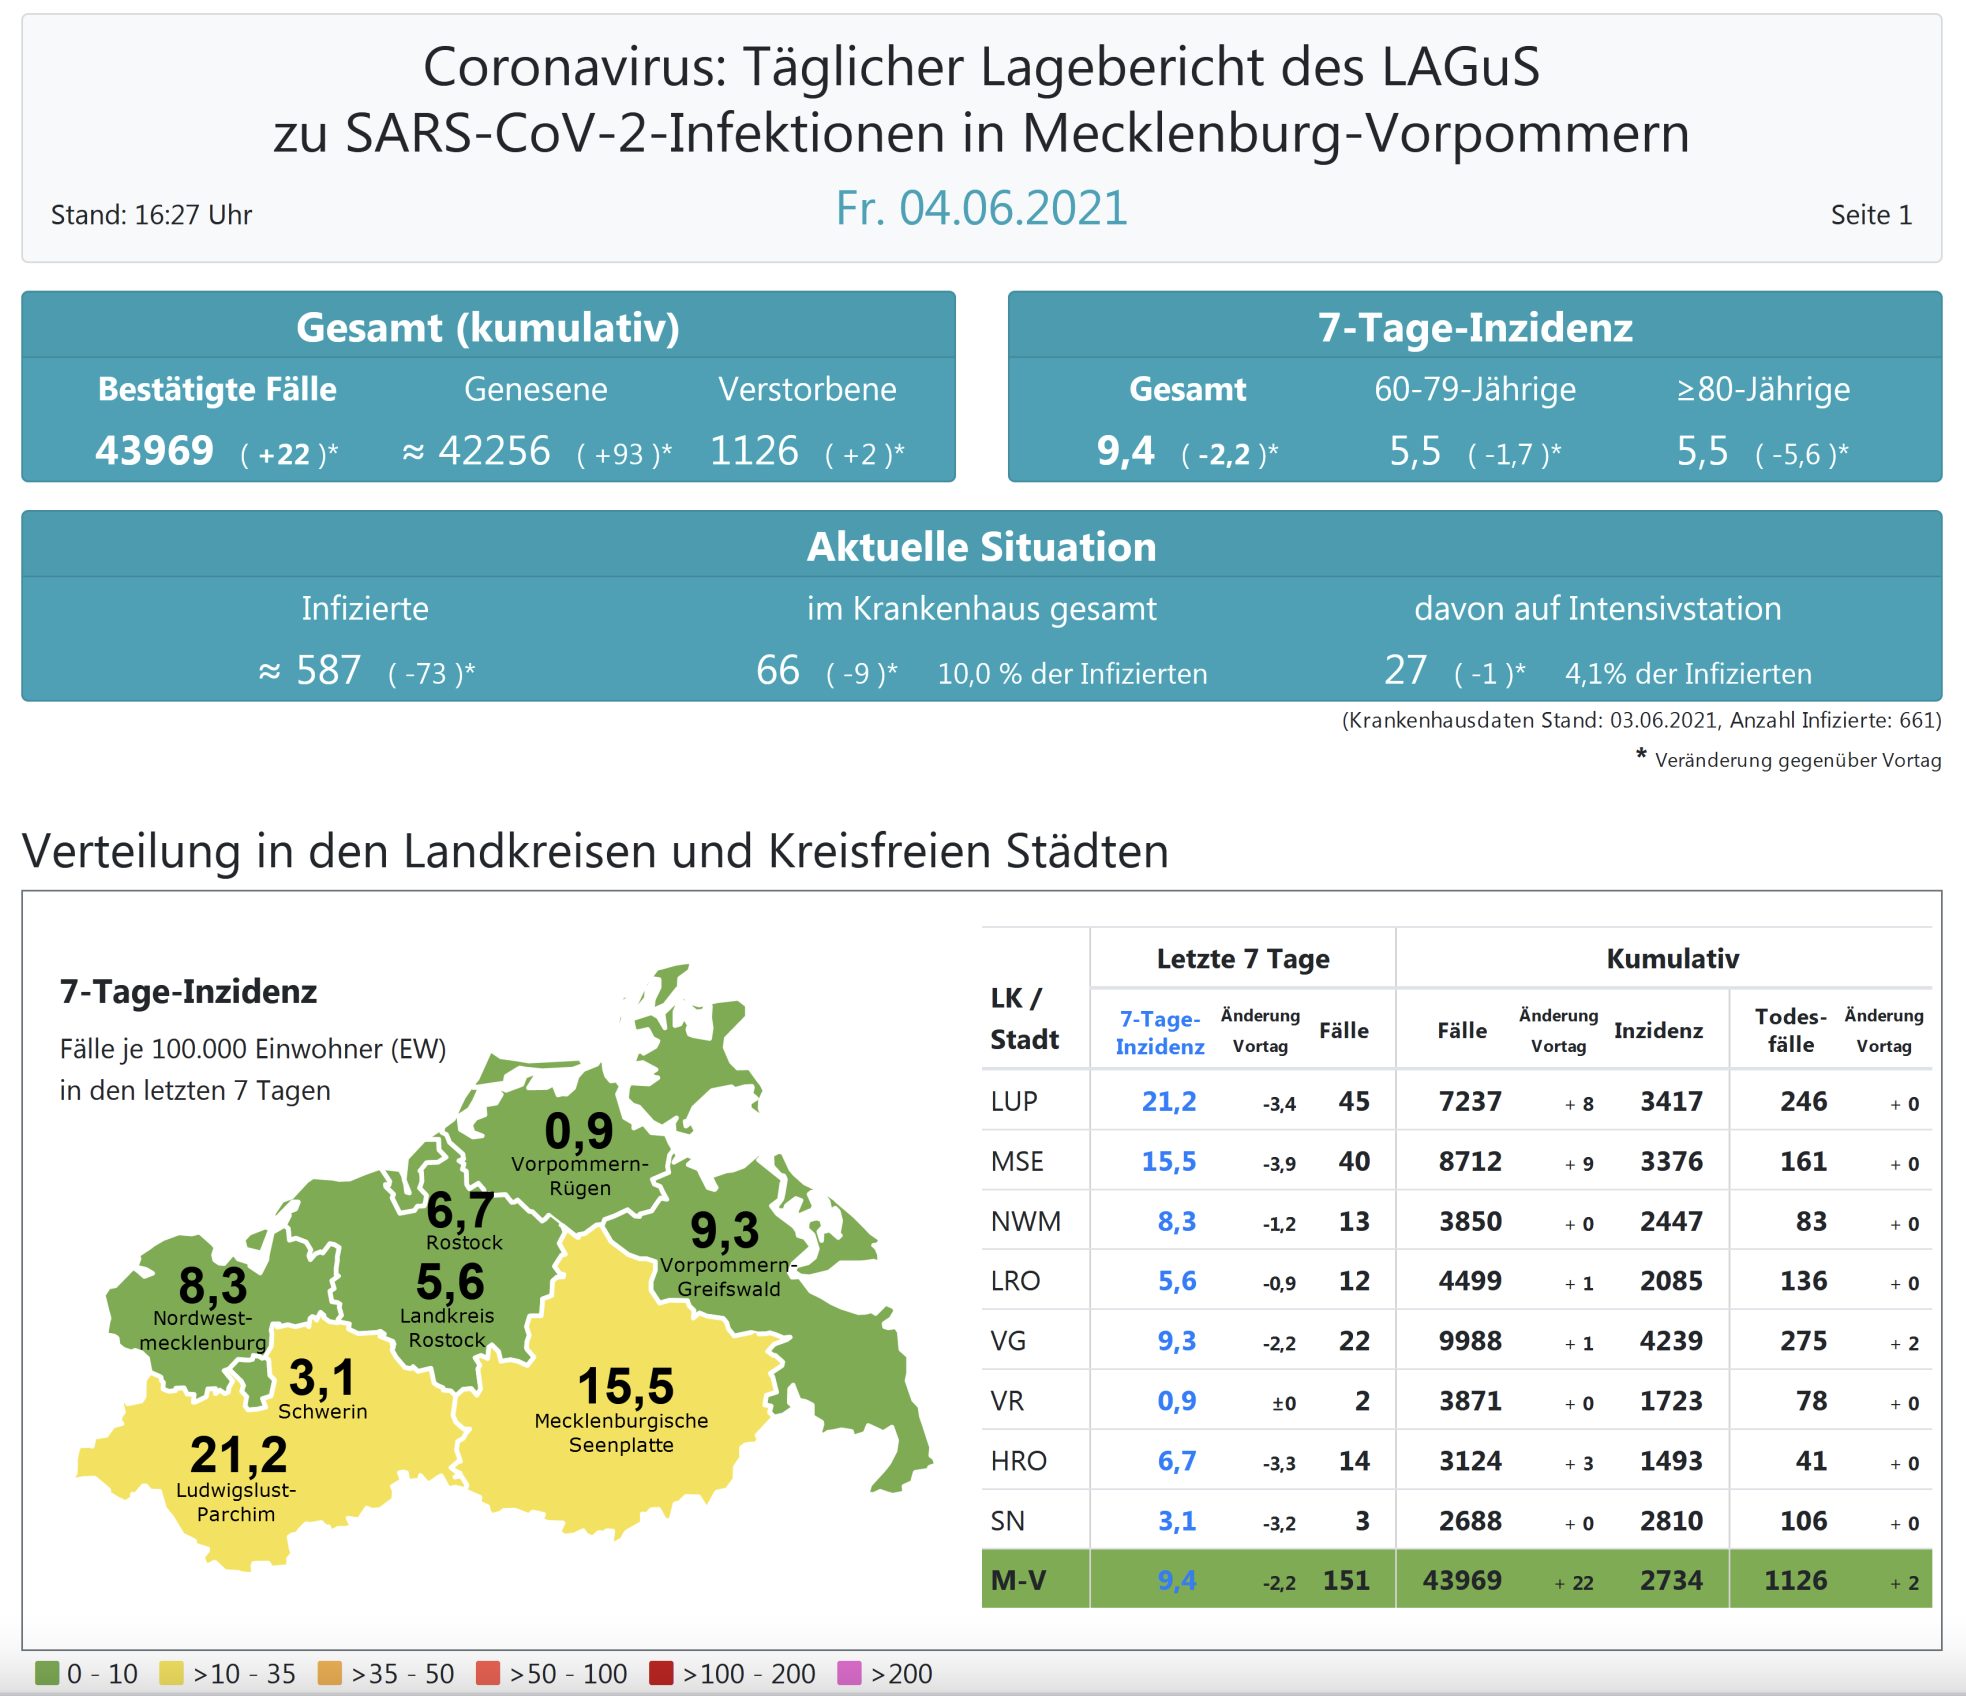Select Mecklenburgische Seenplatte region on map
Image resolution: width=1966 pixels, height=1696 pixels.
pos(625,1400)
